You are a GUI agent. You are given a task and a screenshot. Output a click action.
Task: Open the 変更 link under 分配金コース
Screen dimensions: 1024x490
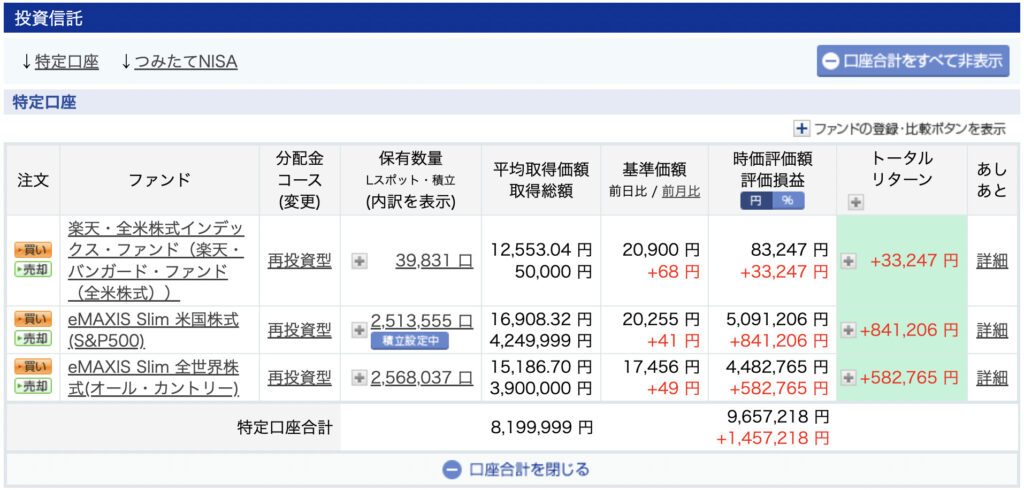click(x=300, y=201)
